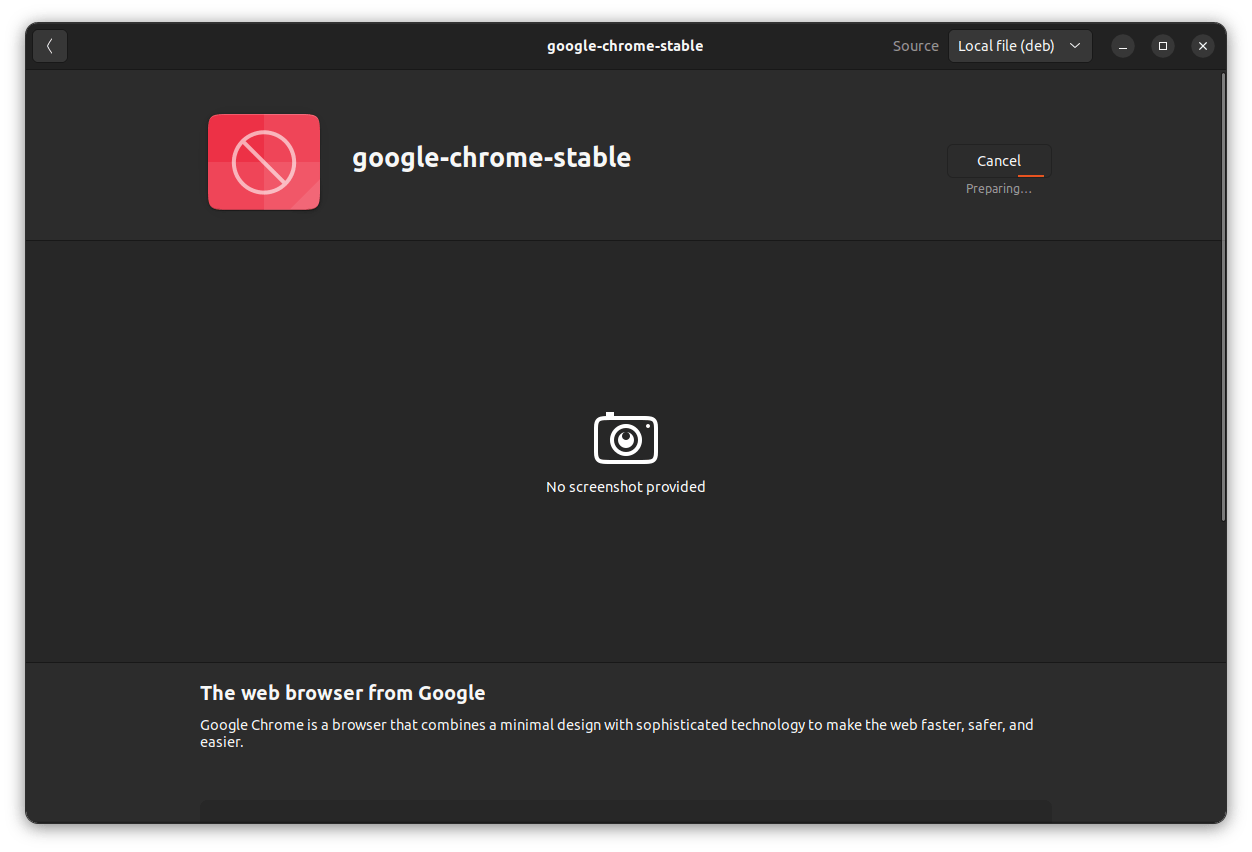Click the lens inside the camera graphic
The width and height of the screenshot is (1252, 852).
(x=625, y=439)
